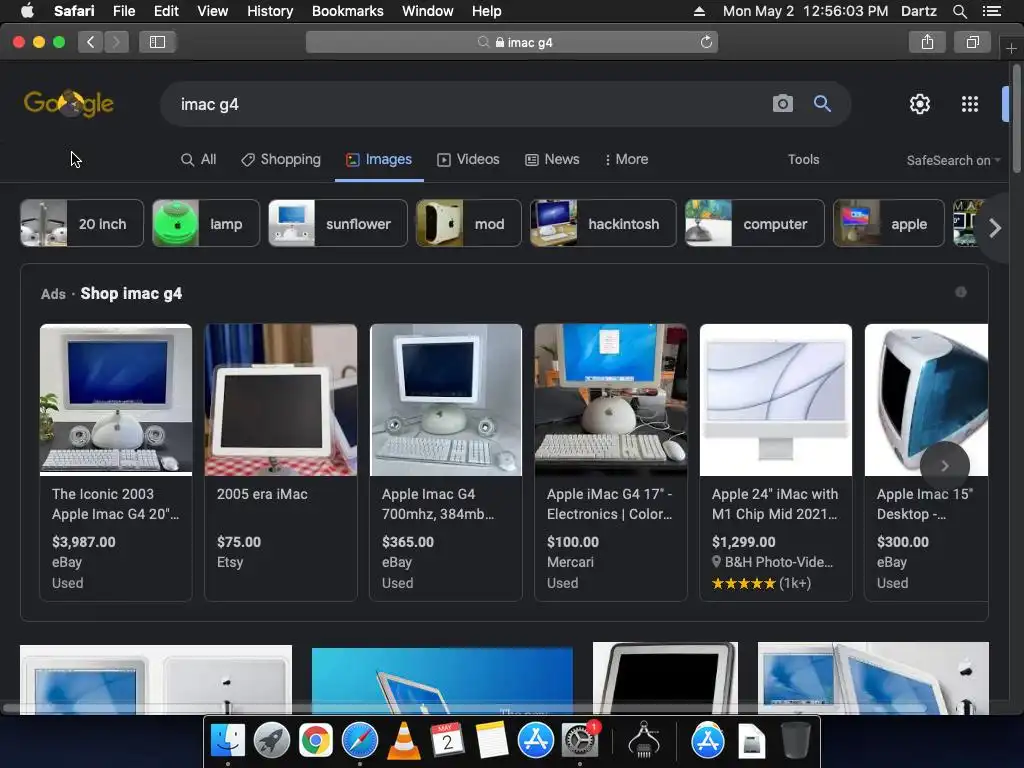Switch to the News tab
Viewport: 1024px width, 768px height.
pyautogui.click(x=552, y=159)
